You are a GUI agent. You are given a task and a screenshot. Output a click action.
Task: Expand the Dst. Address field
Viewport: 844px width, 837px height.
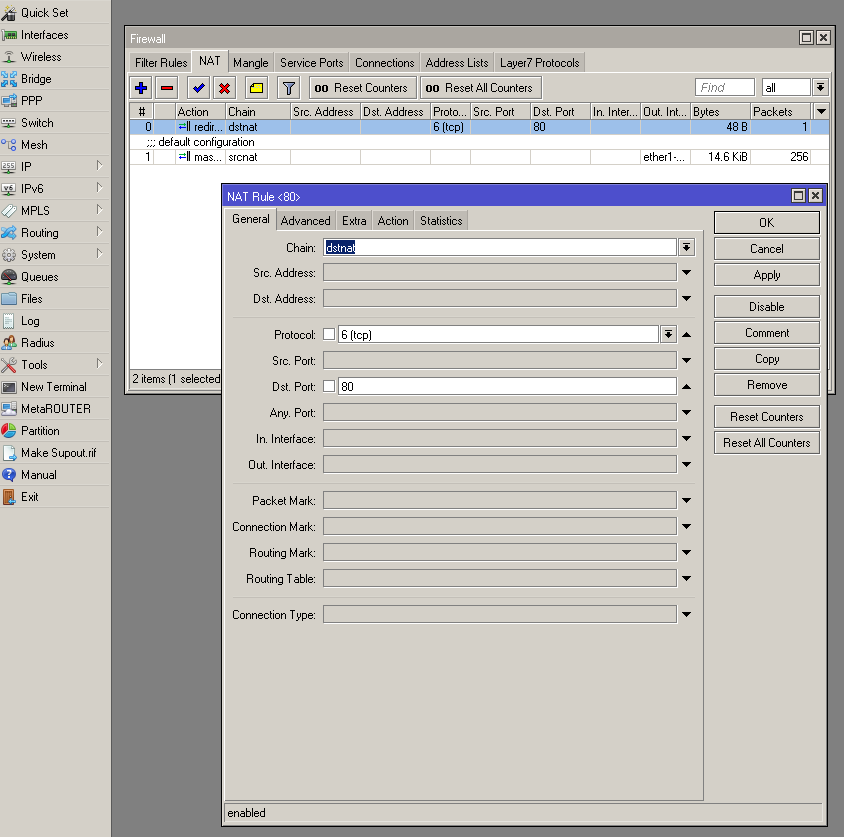pos(686,299)
